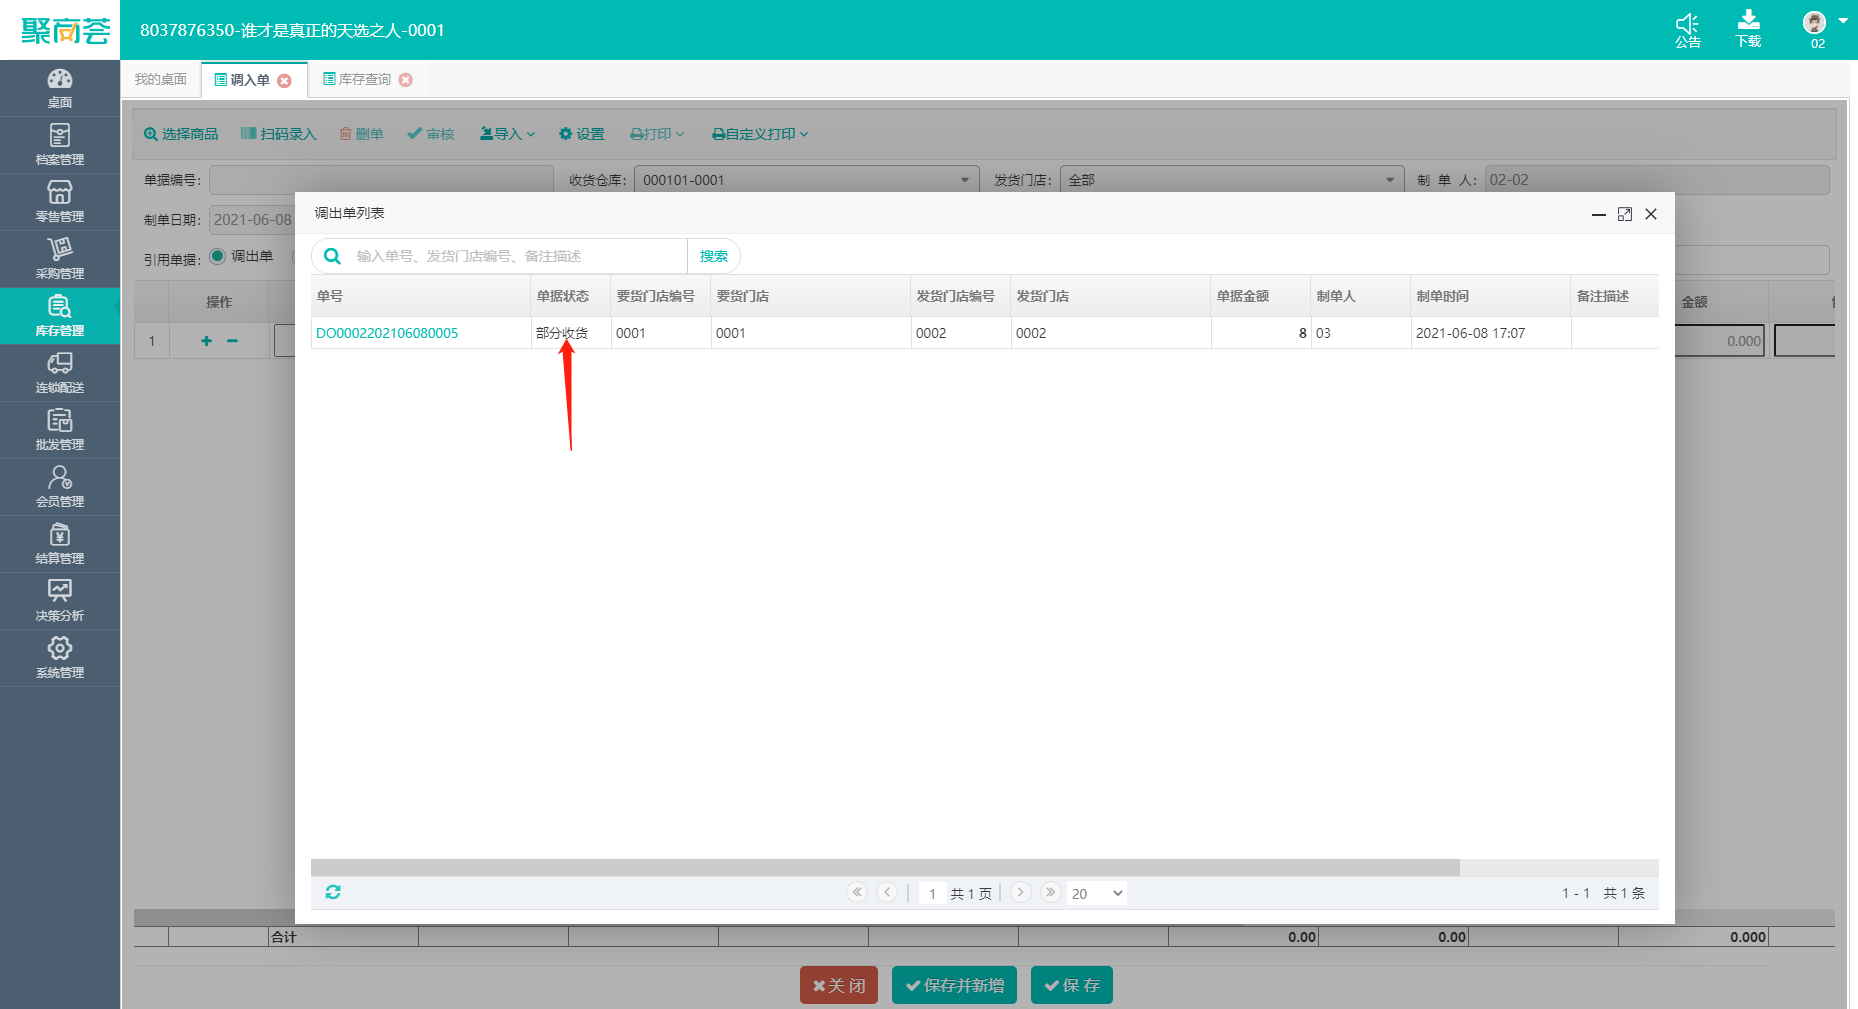Open the 桌面 sidebar icon
The height and width of the screenshot is (1009, 1858).
60,88
